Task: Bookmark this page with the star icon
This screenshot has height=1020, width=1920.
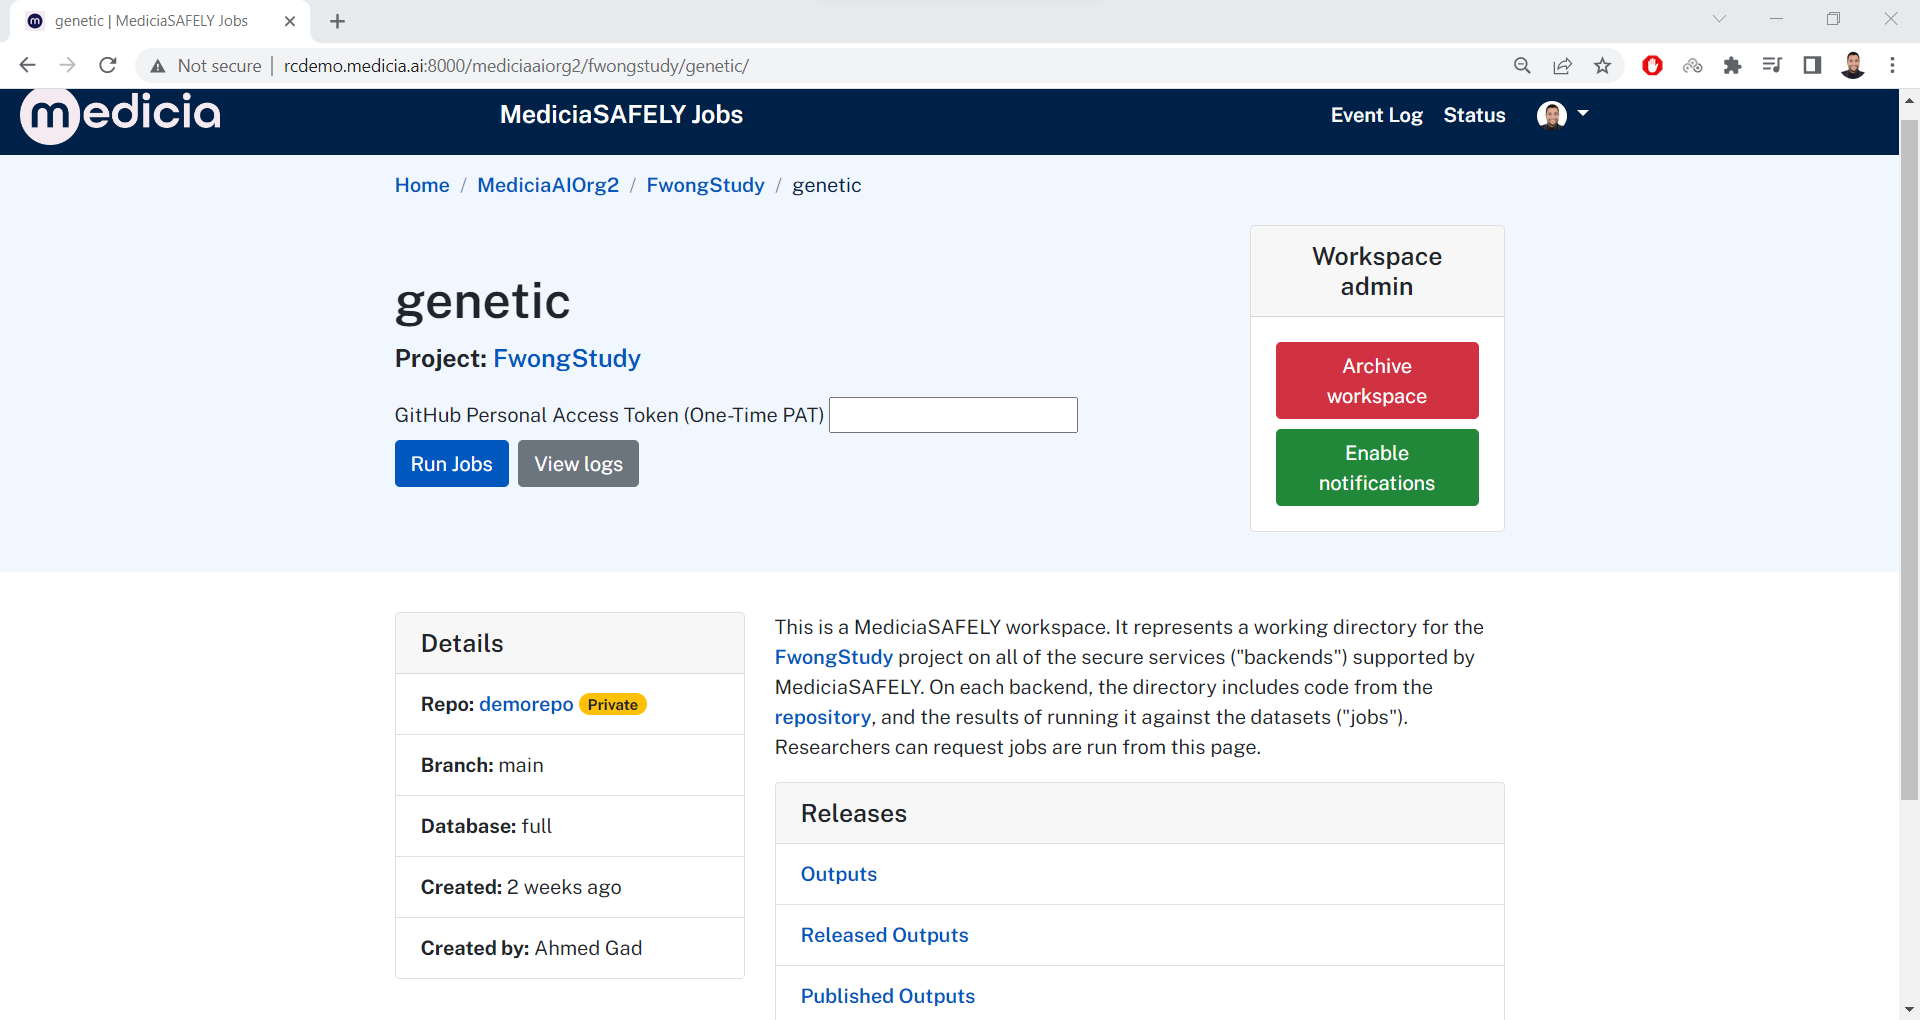Action: coord(1602,66)
